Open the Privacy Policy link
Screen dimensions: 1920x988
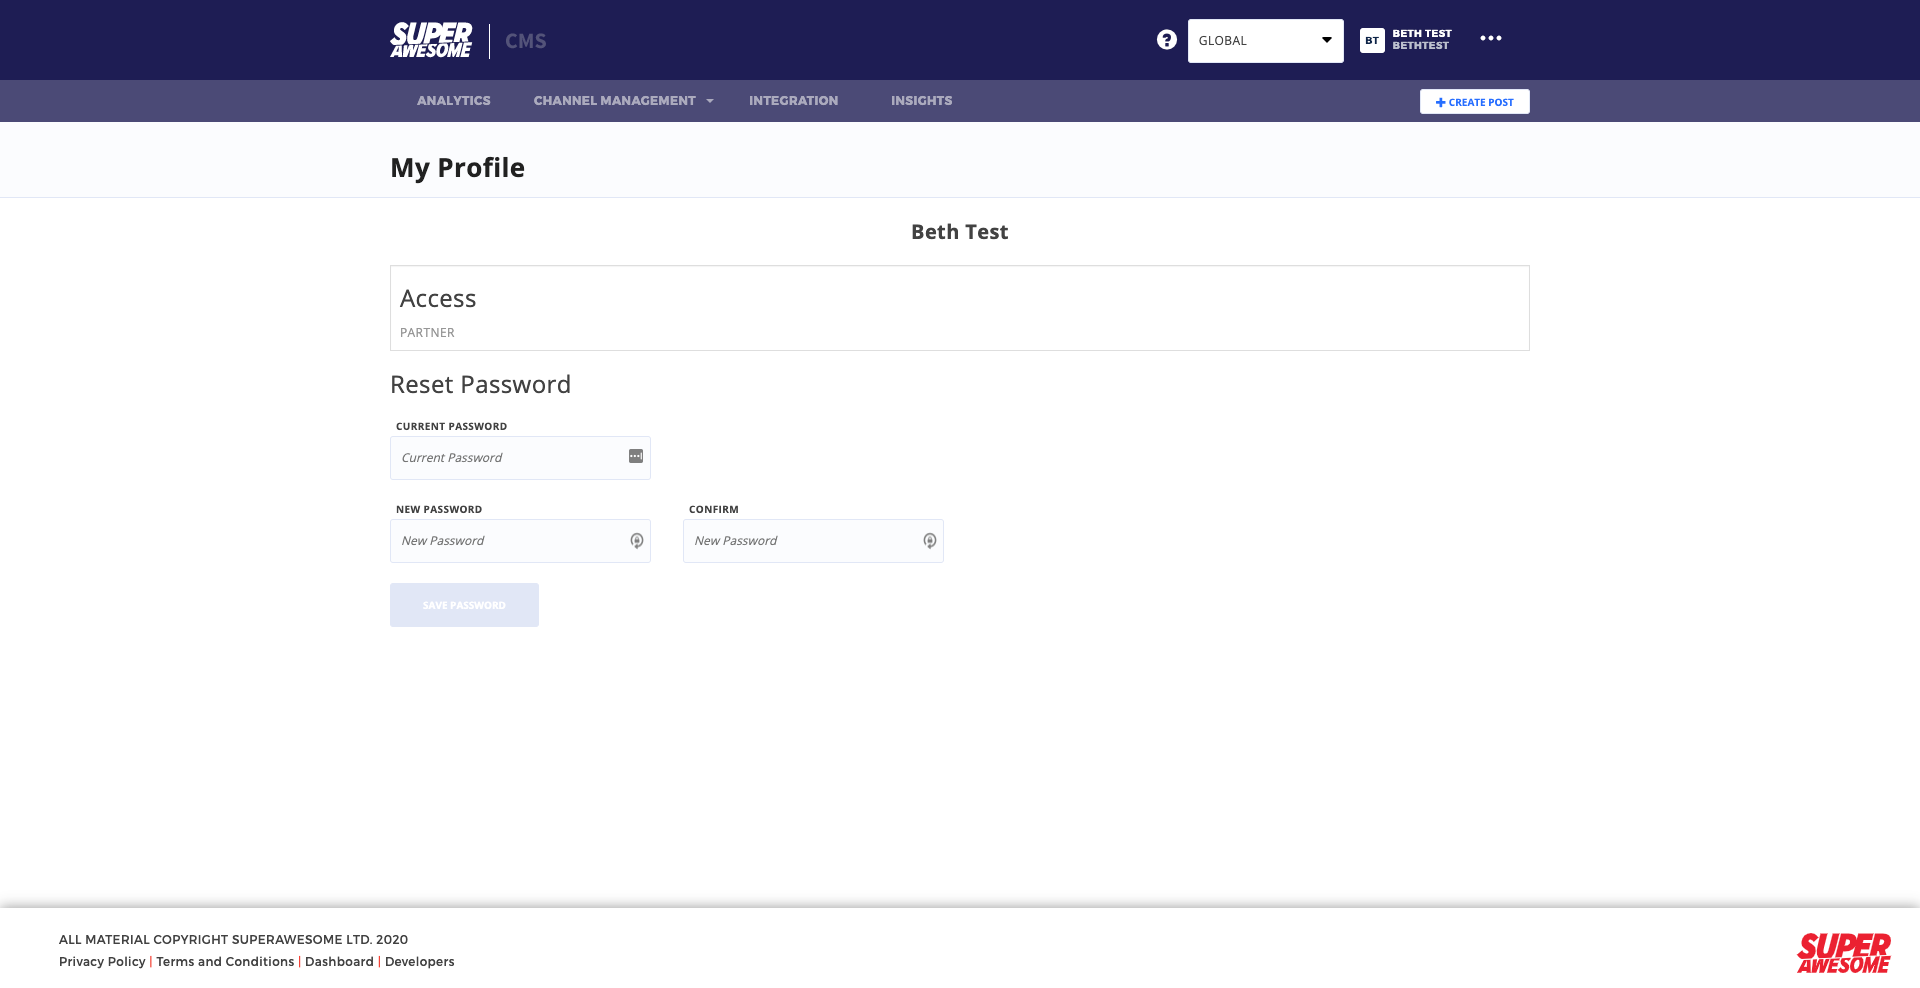click(x=102, y=962)
